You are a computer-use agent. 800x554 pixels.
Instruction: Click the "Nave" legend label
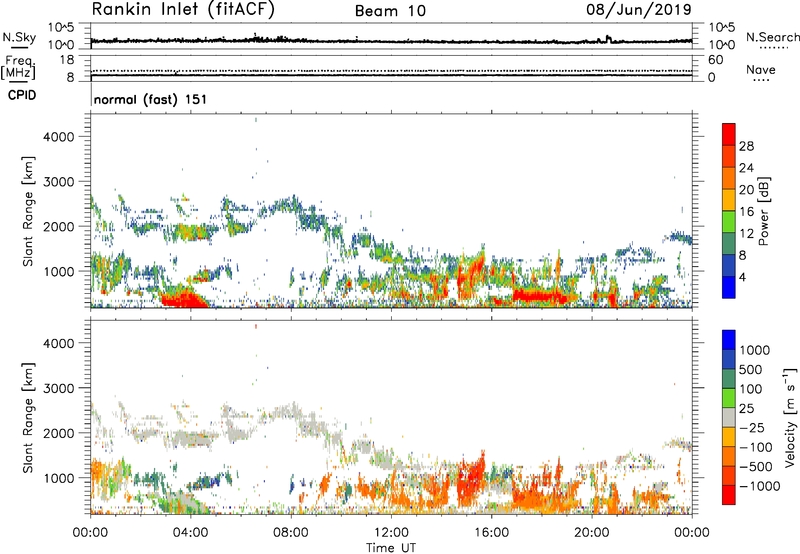point(761,69)
